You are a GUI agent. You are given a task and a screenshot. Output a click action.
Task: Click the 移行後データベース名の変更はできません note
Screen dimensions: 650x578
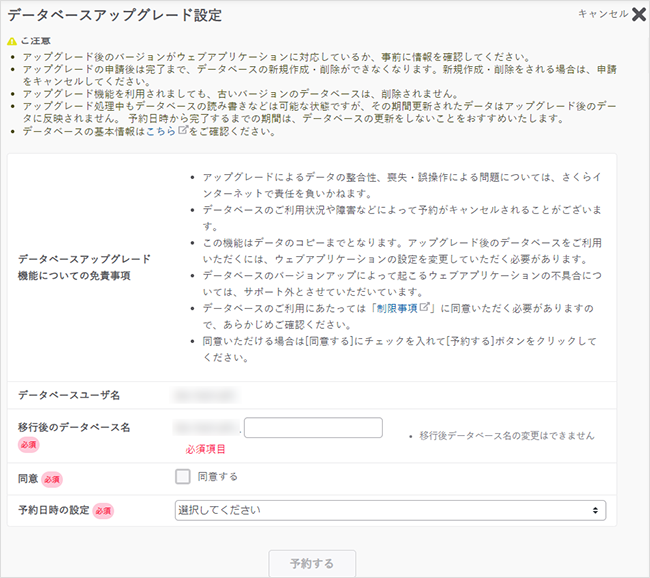click(x=506, y=436)
